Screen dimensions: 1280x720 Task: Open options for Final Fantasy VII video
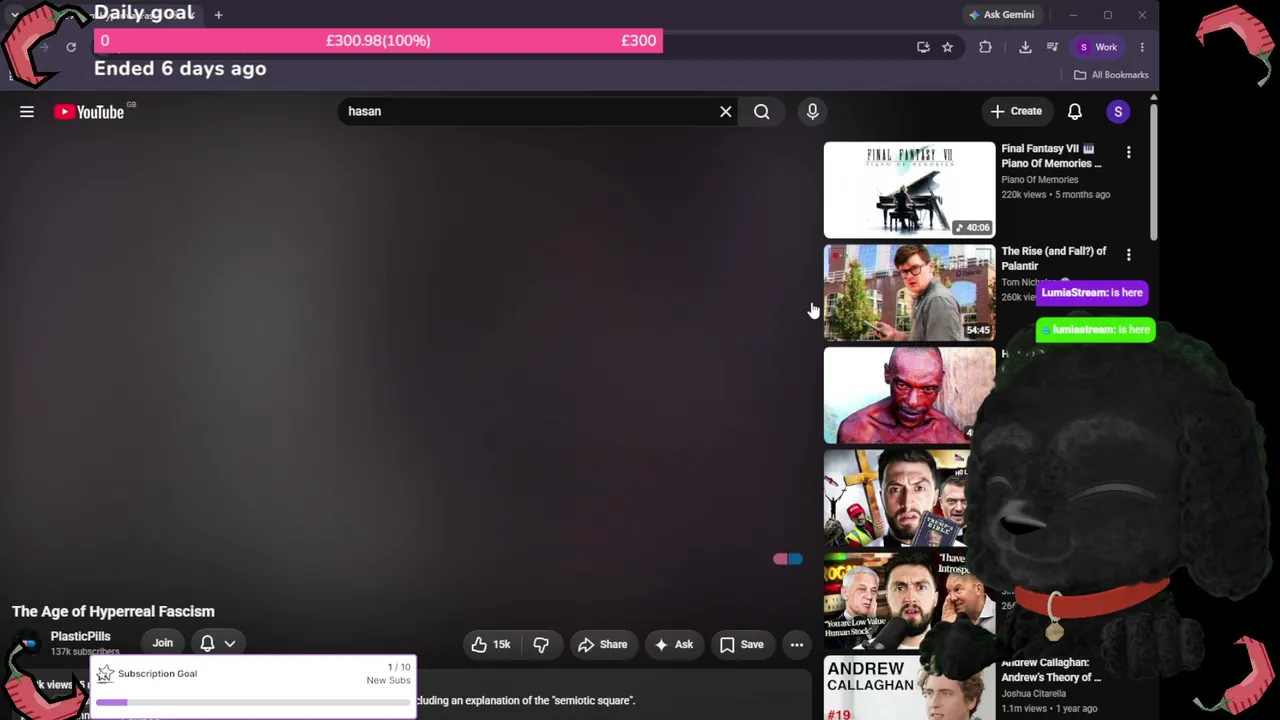coord(1129,152)
